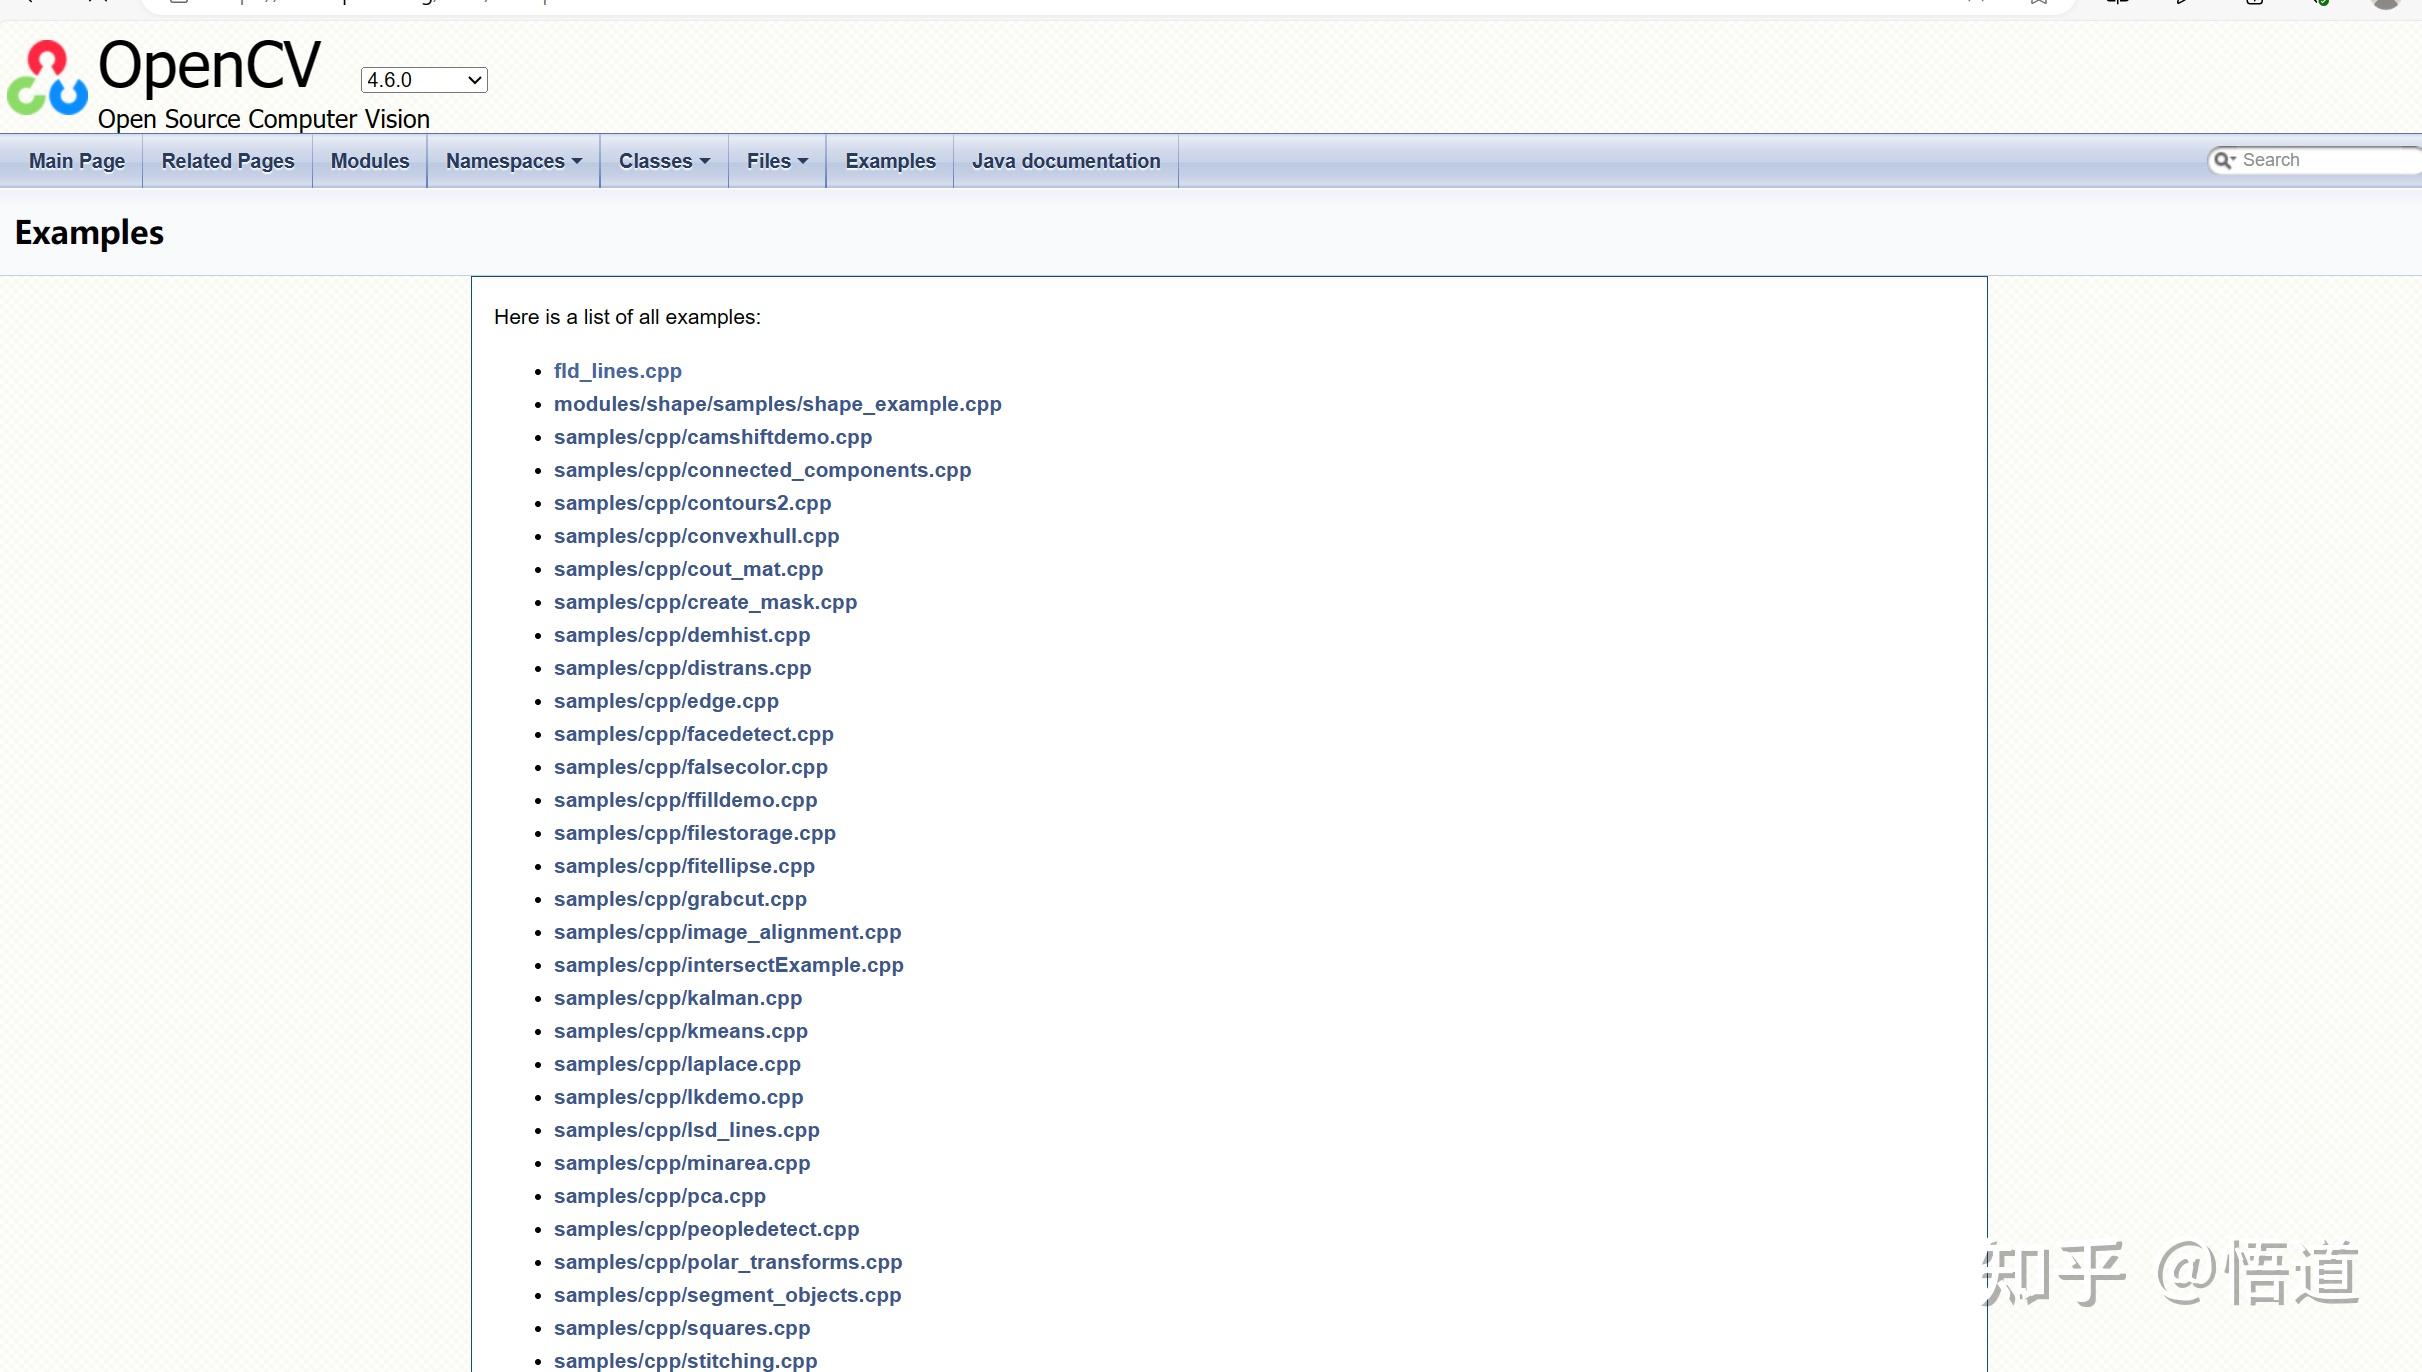
Task: Go to Main Page tab
Action: [77, 161]
